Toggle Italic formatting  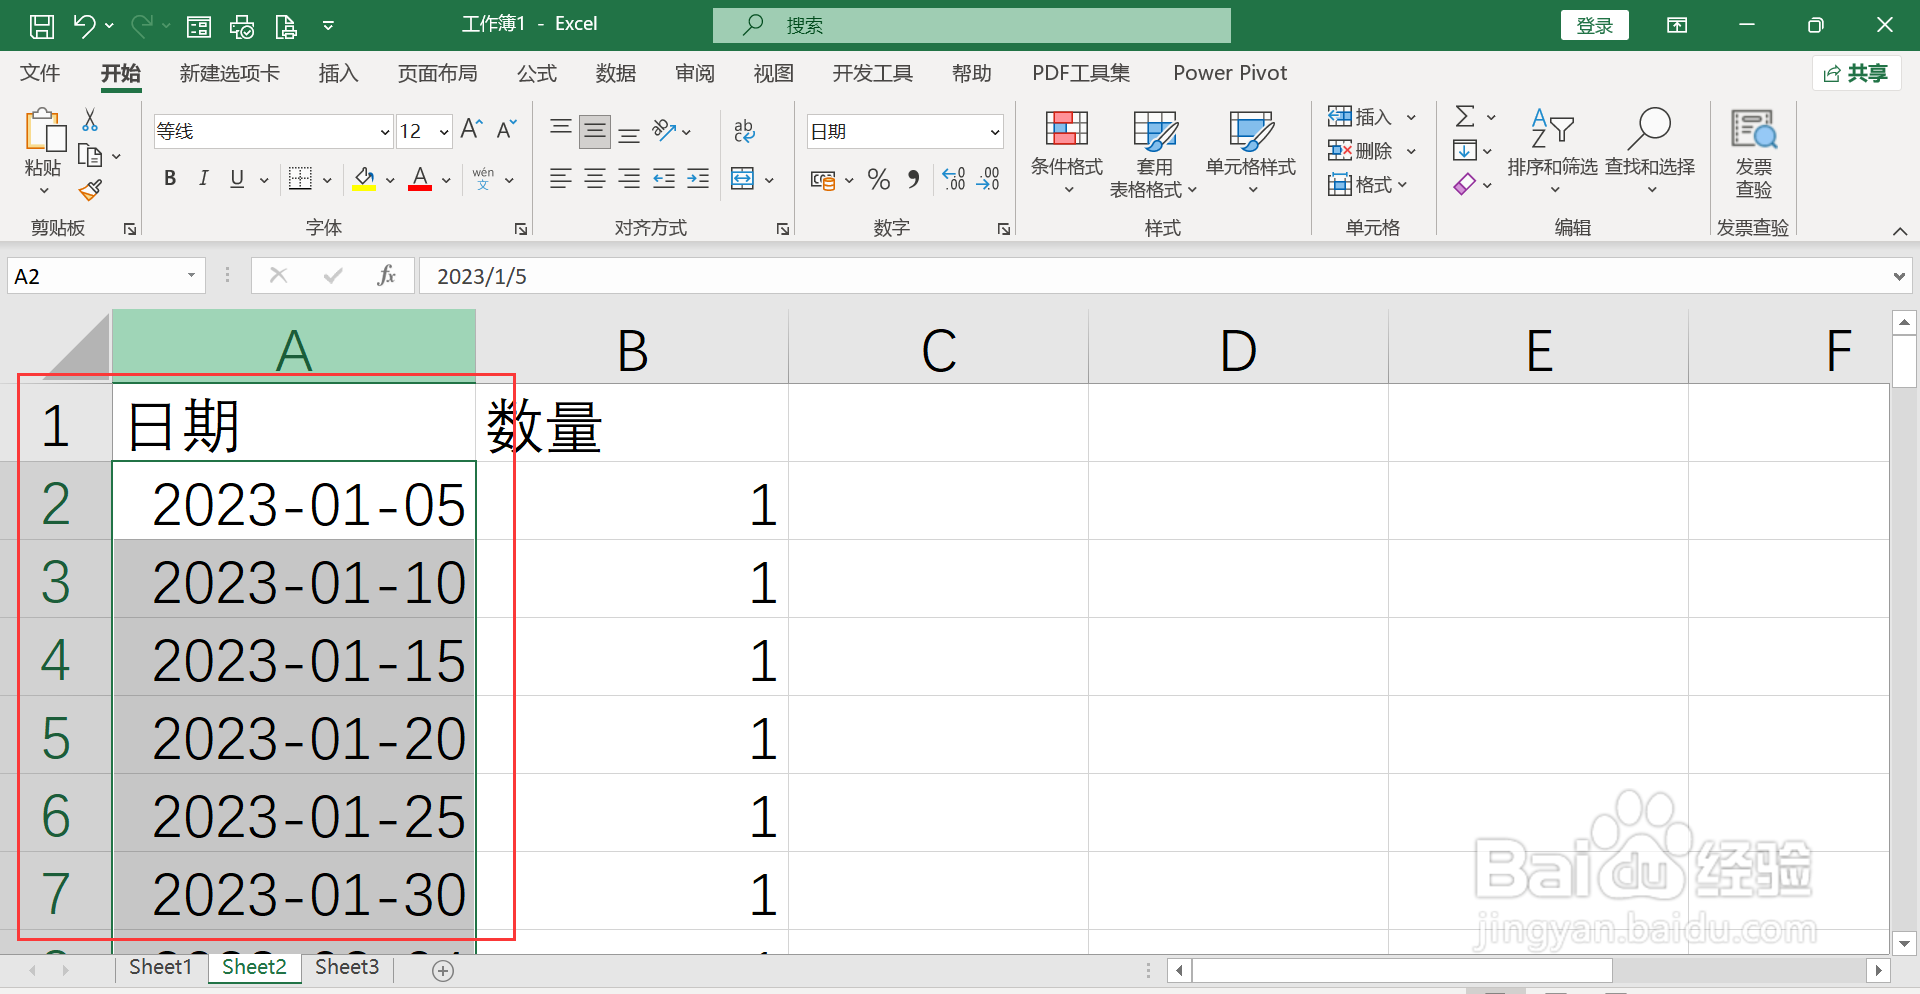pyautogui.click(x=203, y=179)
